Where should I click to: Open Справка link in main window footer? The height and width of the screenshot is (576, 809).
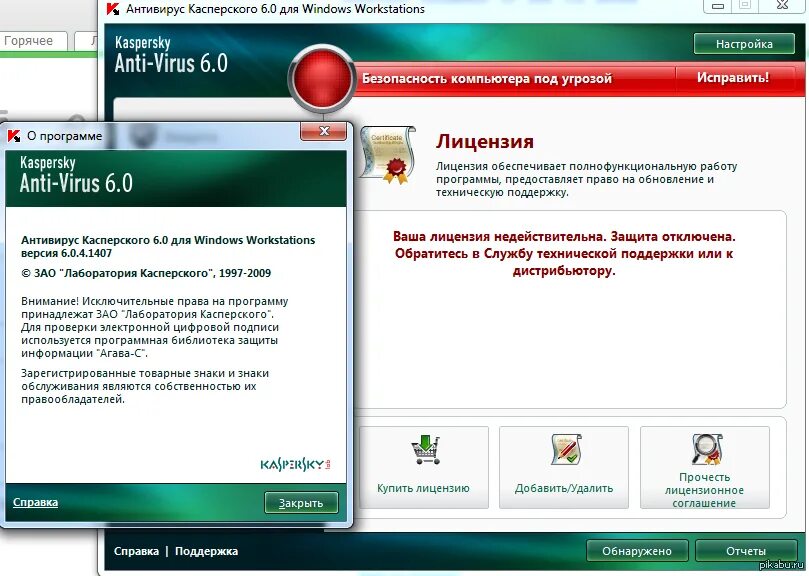tap(136, 551)
